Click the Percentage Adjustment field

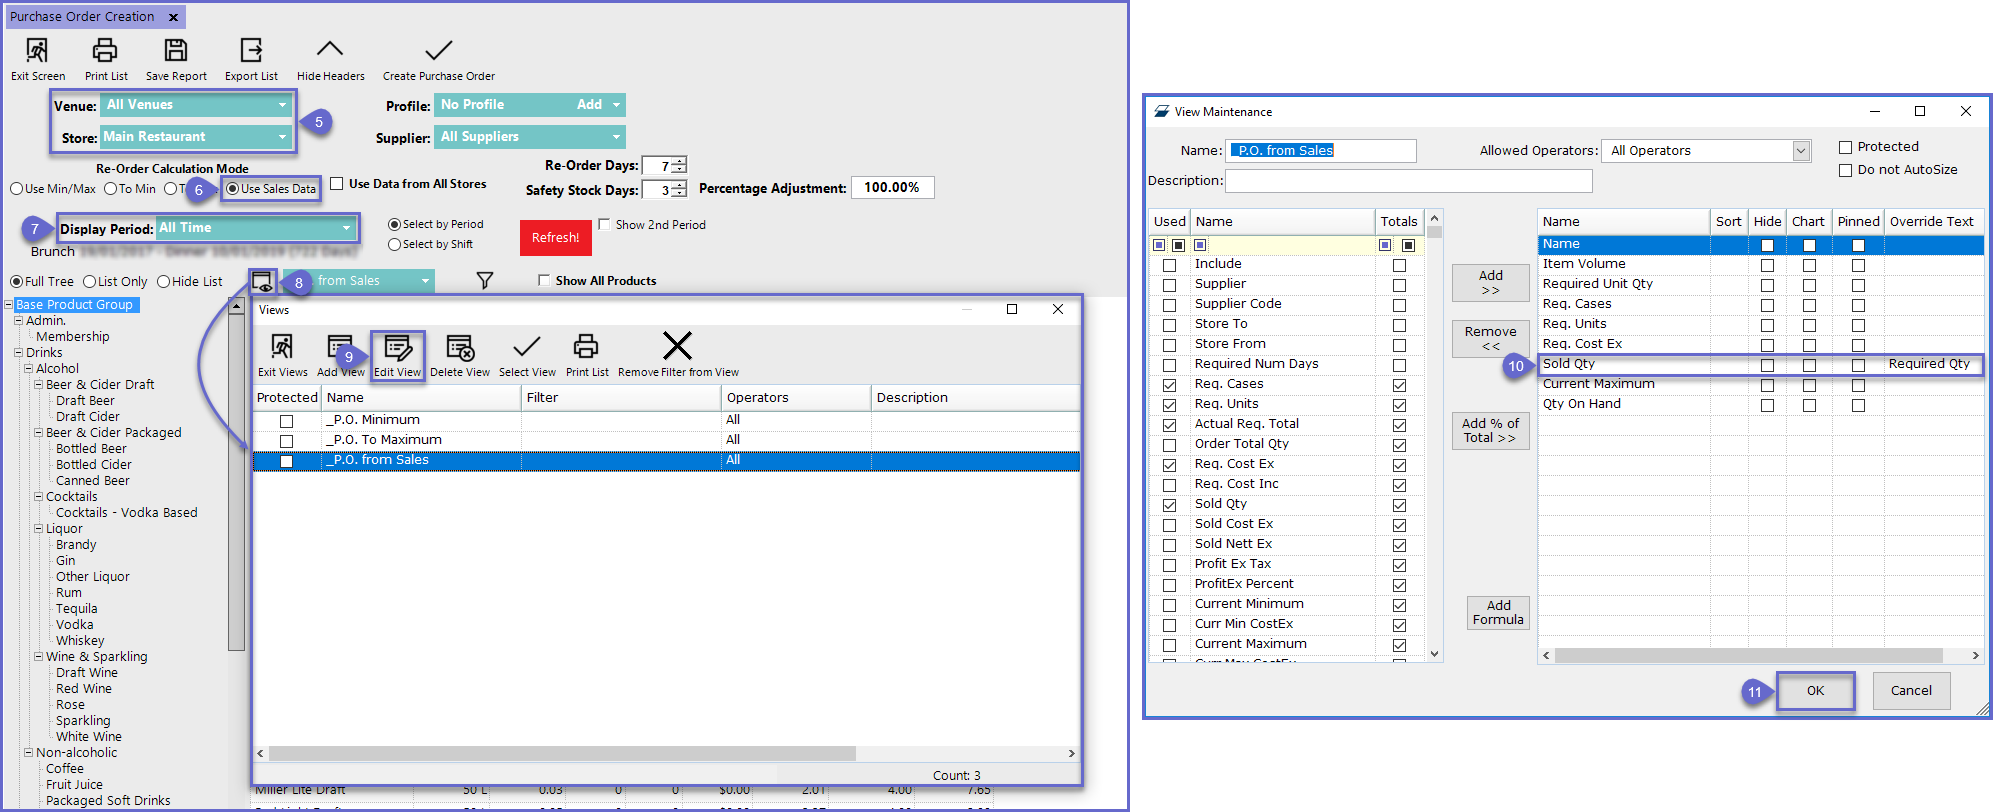tap(892, 188)
